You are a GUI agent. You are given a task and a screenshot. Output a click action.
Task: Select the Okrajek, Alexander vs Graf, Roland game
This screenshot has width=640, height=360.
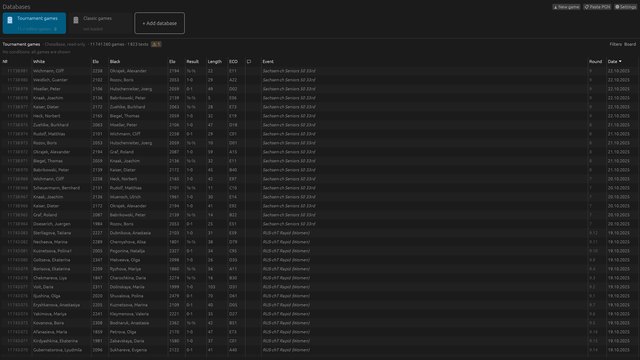coord(320,152)
